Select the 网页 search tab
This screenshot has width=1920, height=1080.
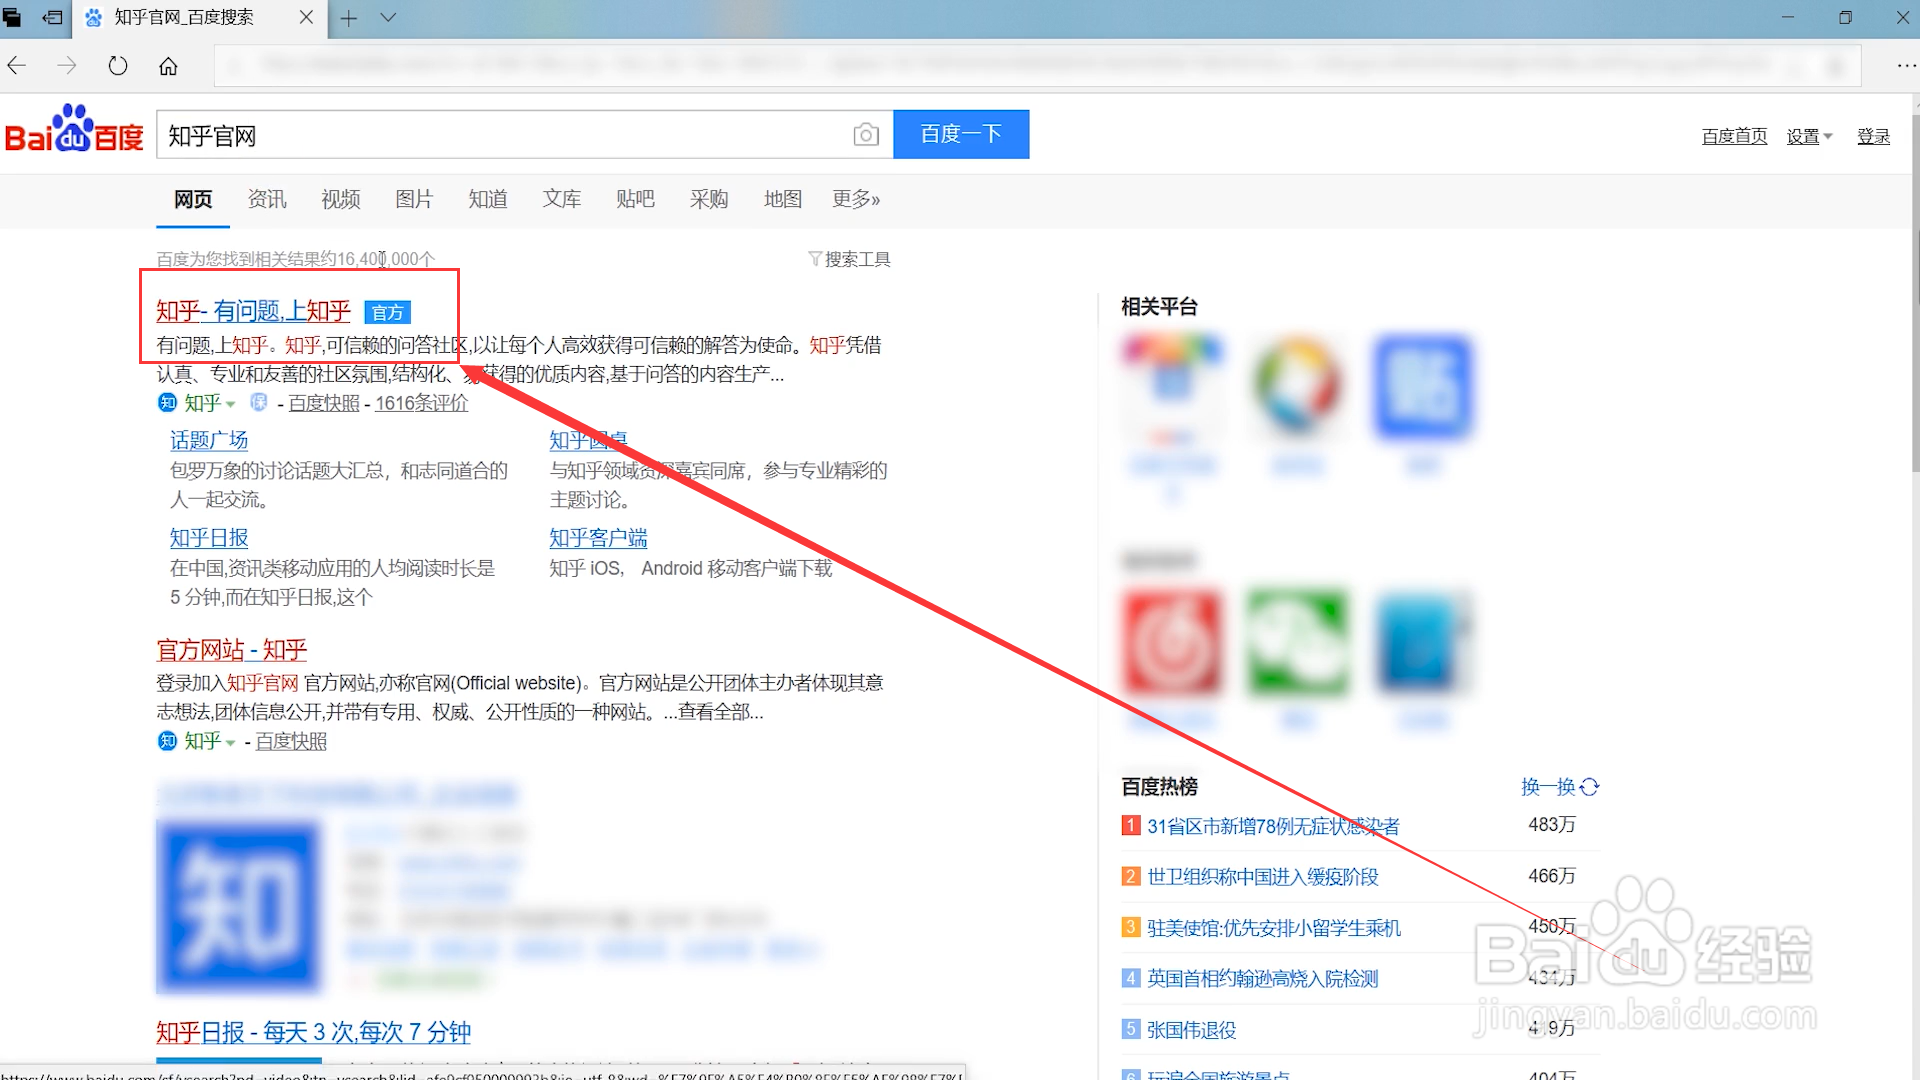[193, 199]
